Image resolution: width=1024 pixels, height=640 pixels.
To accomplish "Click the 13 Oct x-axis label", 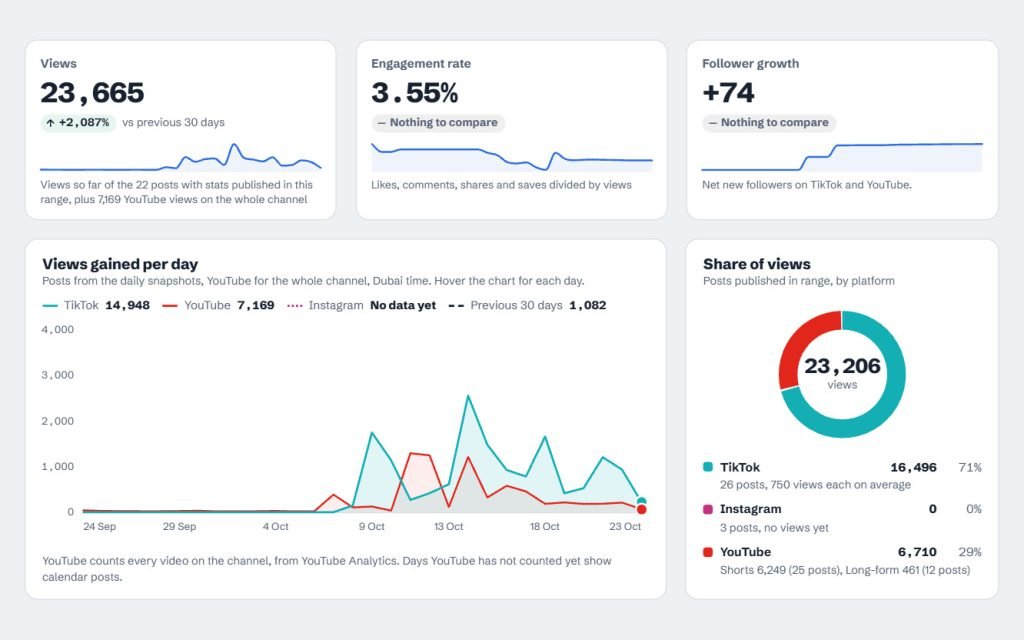I will [x=449, y=526].
